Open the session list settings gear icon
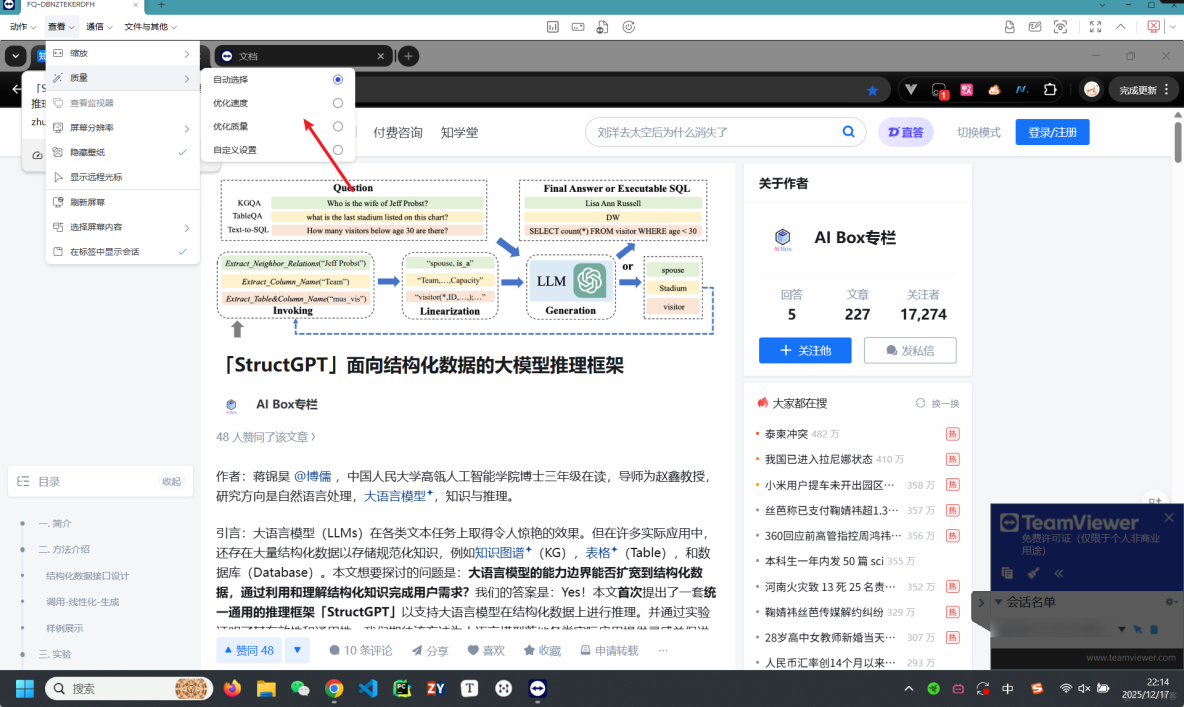1184x707 pixels. coord(1168,601)
